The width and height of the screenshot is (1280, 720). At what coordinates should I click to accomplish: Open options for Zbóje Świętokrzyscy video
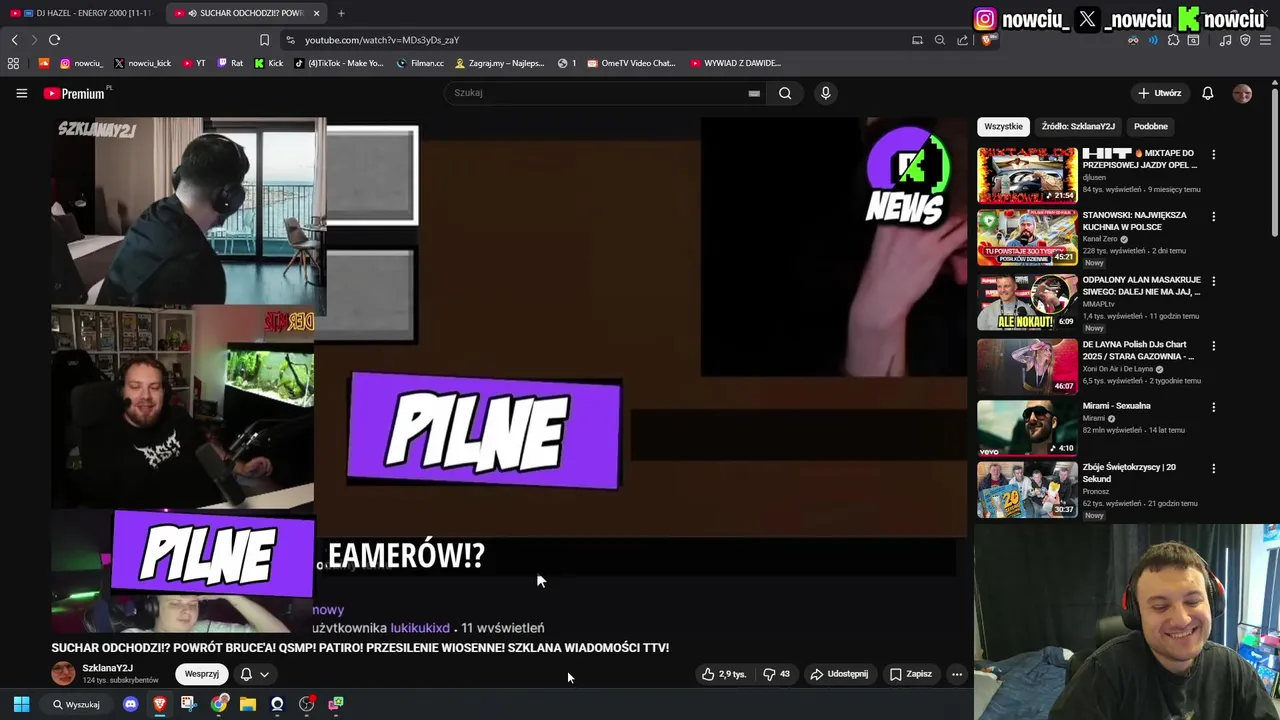coord(1213,468)
